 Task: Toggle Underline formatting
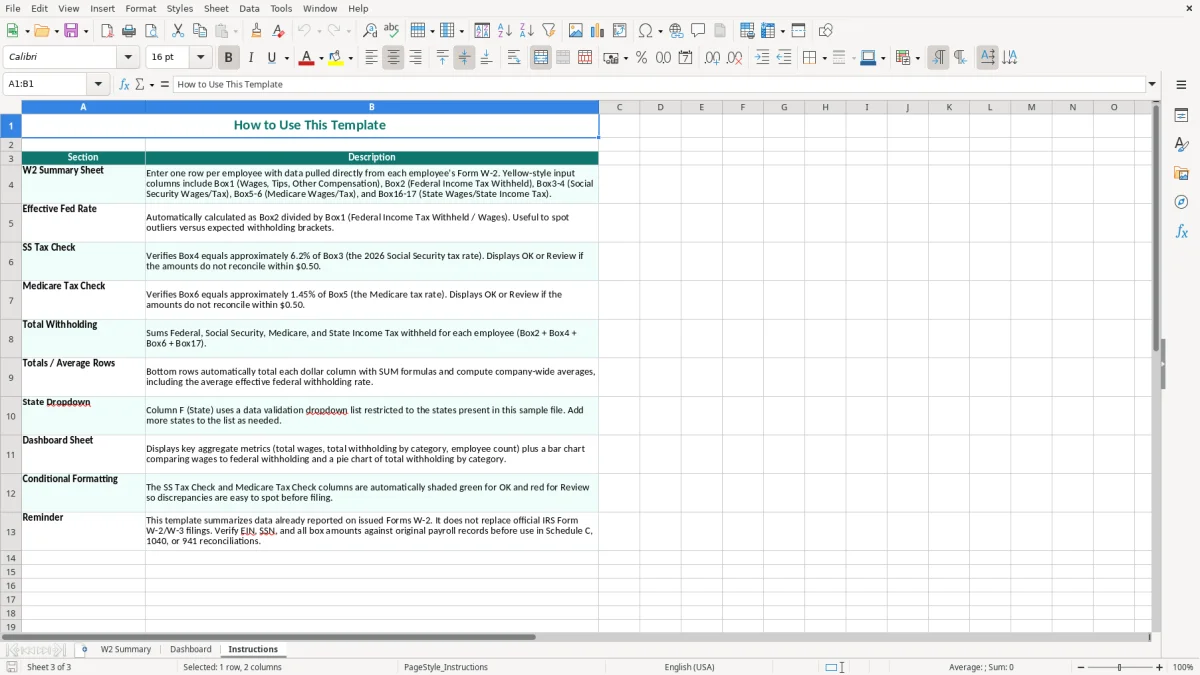(x=272, y=58)
